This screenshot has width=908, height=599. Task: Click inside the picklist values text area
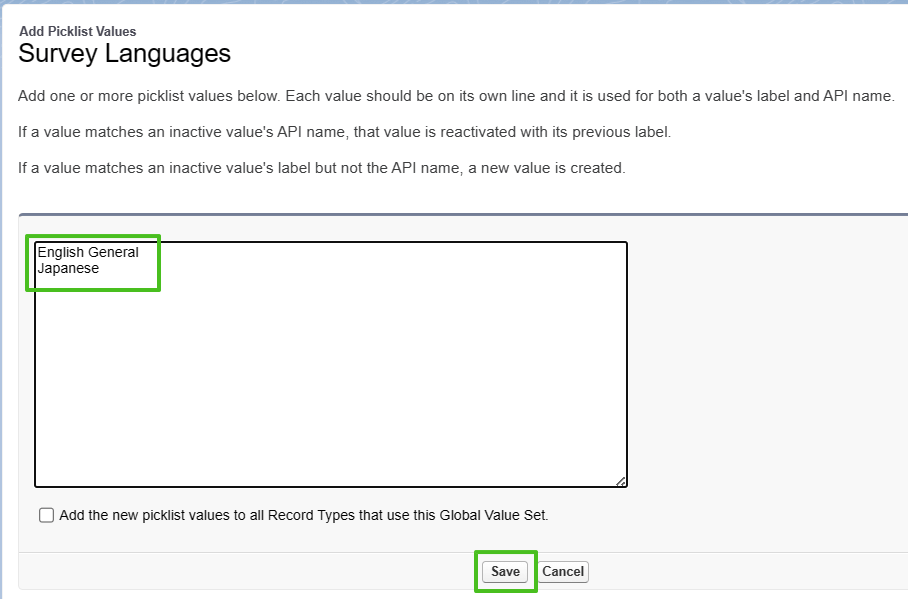click(300, 350)
